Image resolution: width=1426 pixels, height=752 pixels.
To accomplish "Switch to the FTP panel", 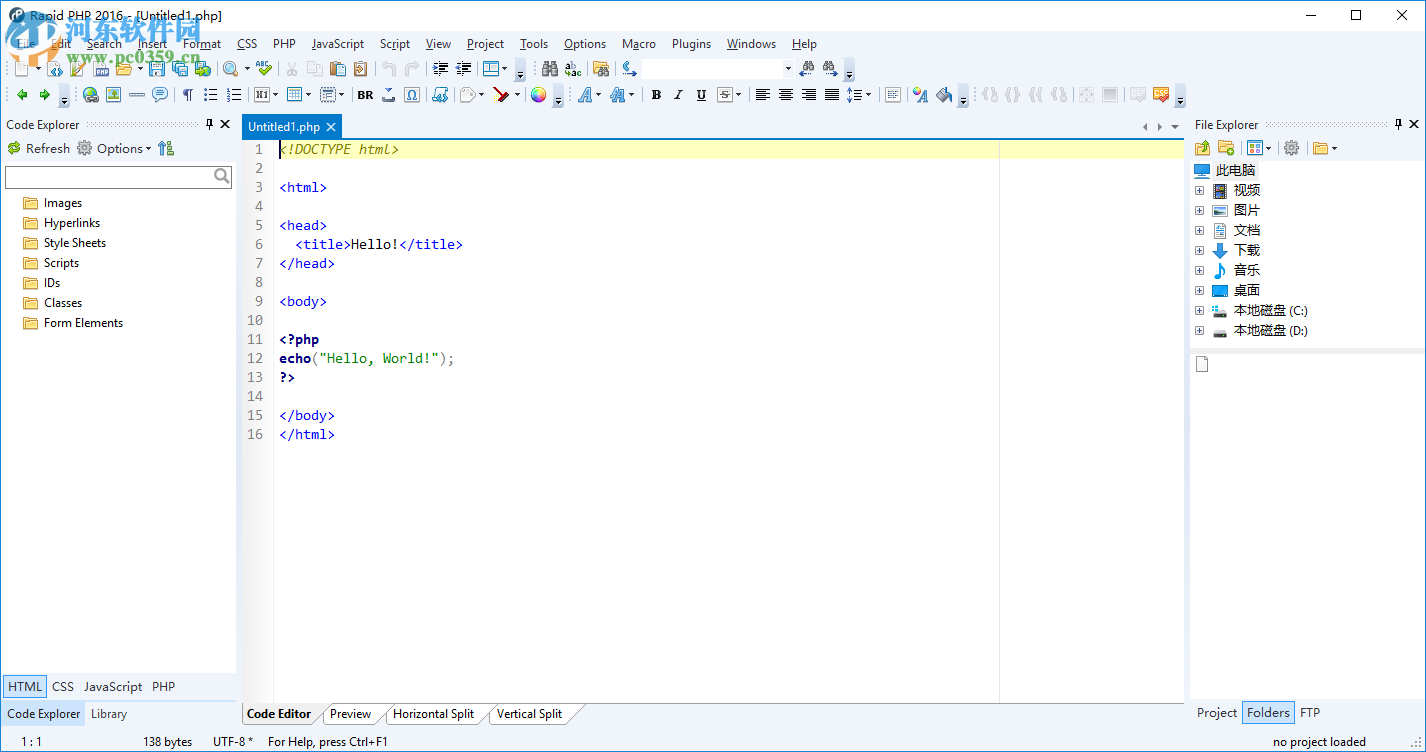I will (1309, 713).
